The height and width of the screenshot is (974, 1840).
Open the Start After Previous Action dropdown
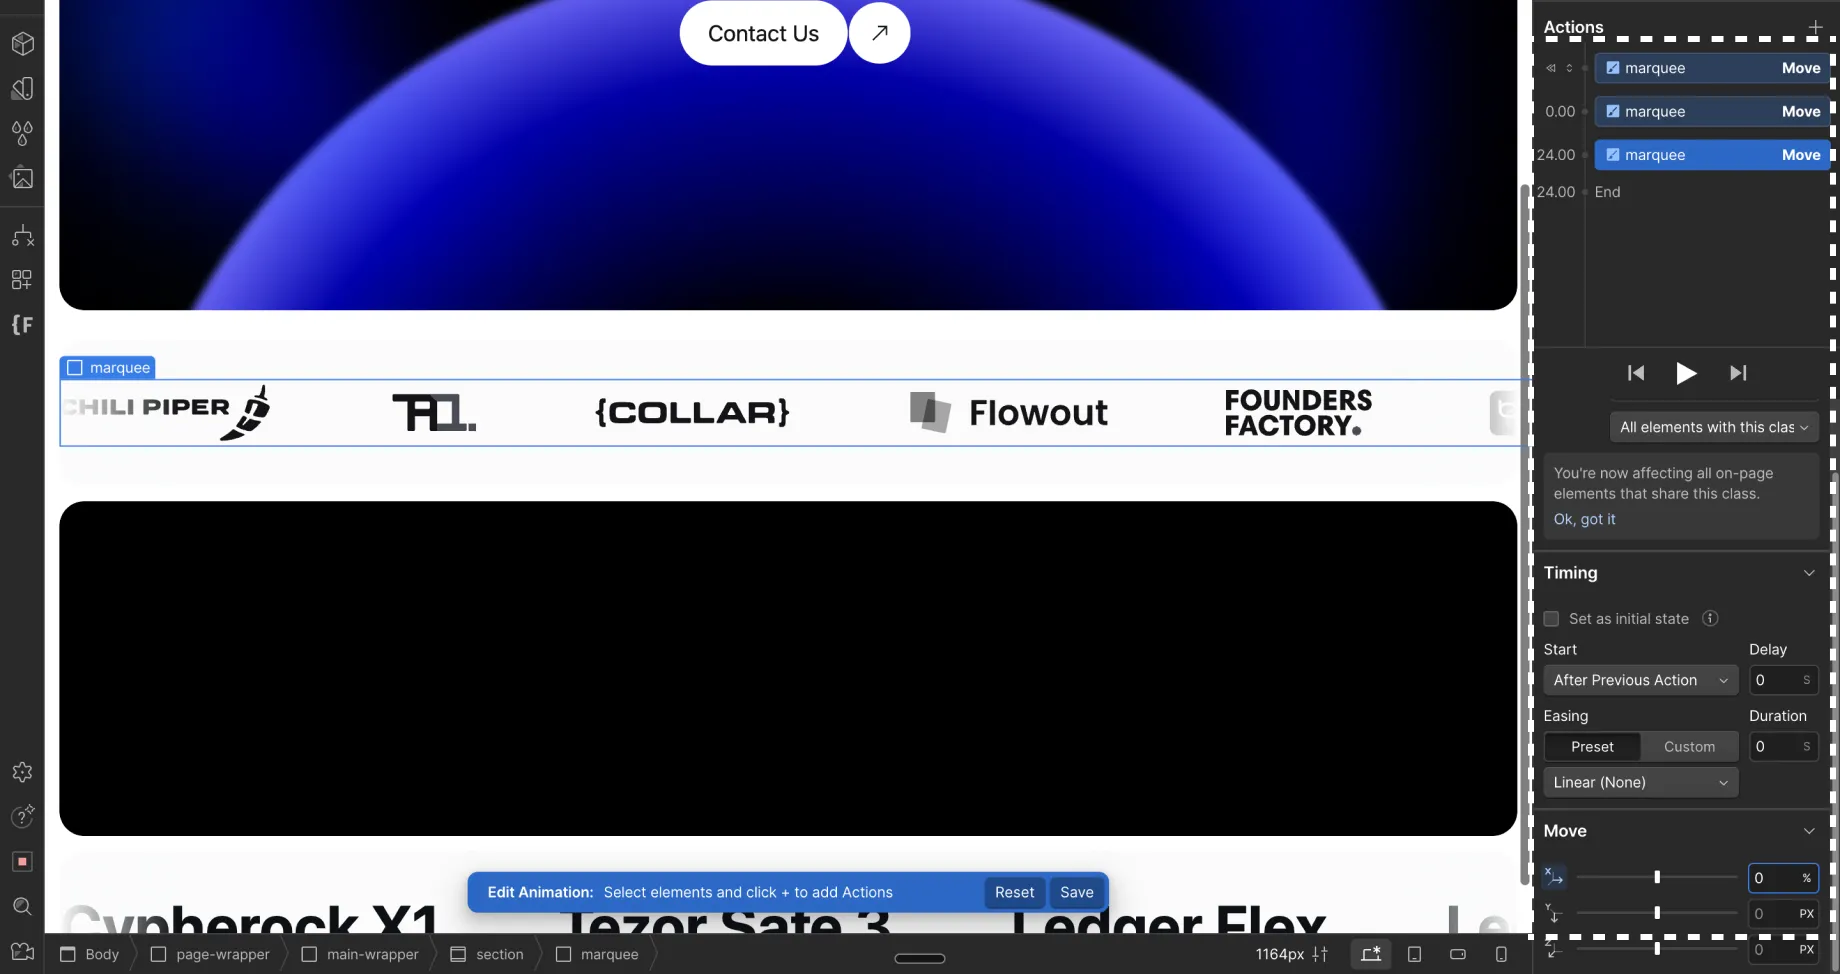coord(1640,680)
